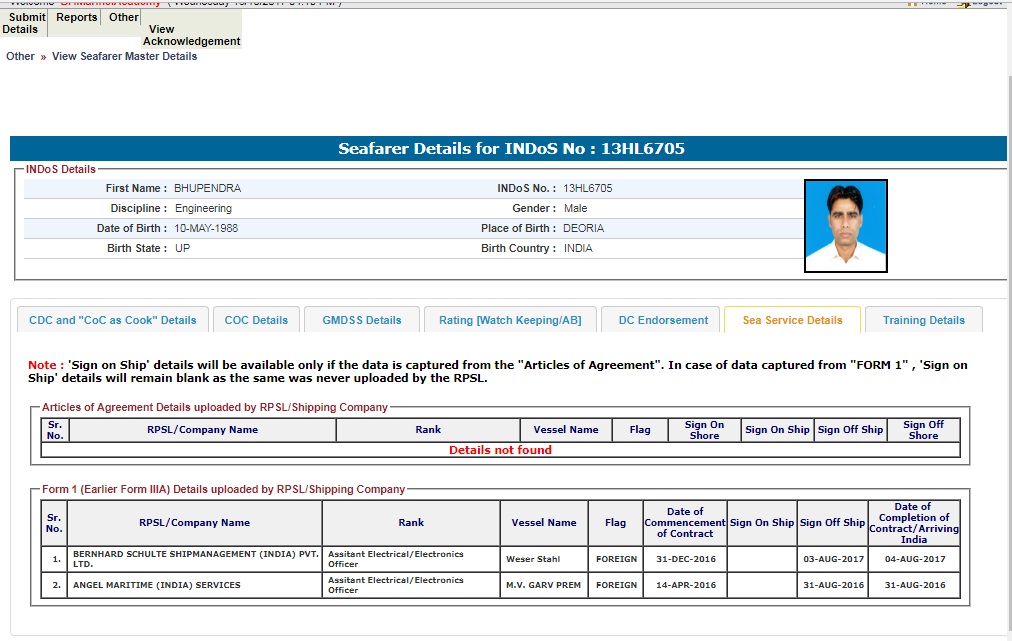Click the INDoS No. value 13HL6705 field

(x=588, y=188)
